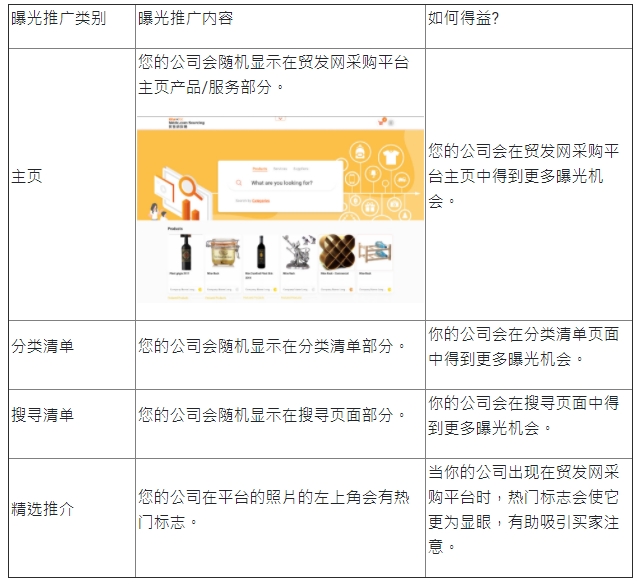
Task: Click the 'Products' heading above product cards
Action: click(175, 229)
